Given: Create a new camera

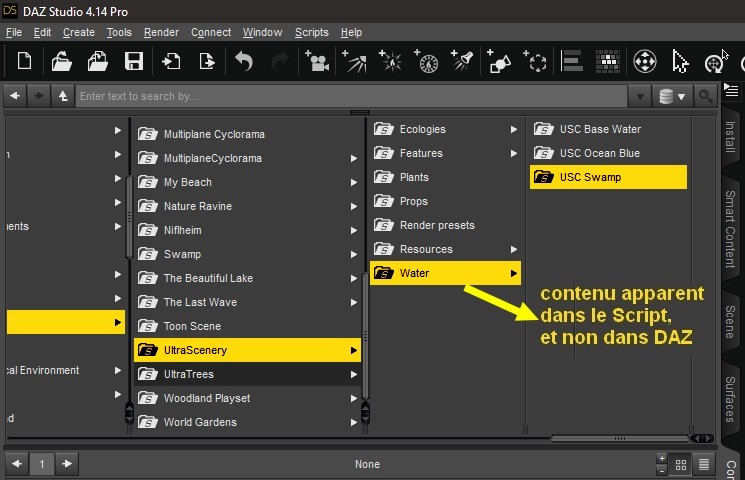Looking at the screenshot, I should 317,61.
